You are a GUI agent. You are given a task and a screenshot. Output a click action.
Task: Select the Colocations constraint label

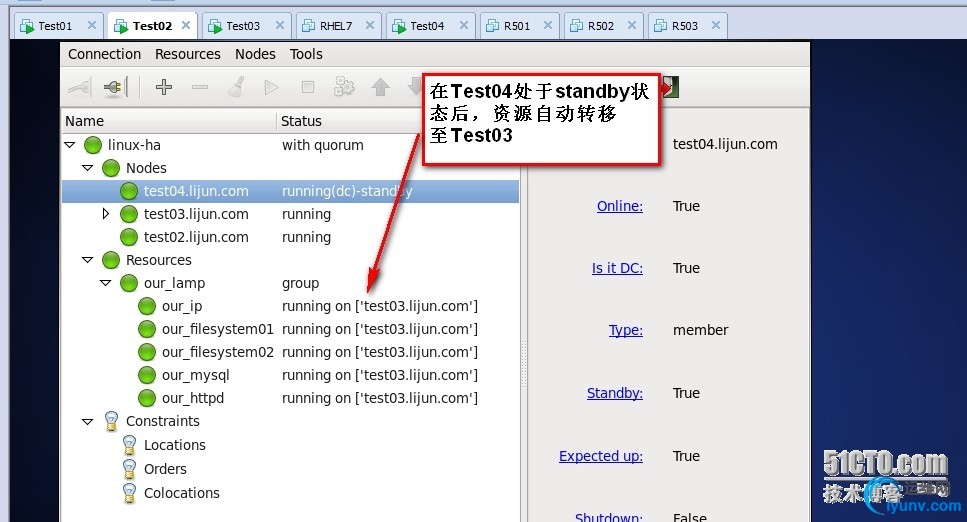pos(181,494)
